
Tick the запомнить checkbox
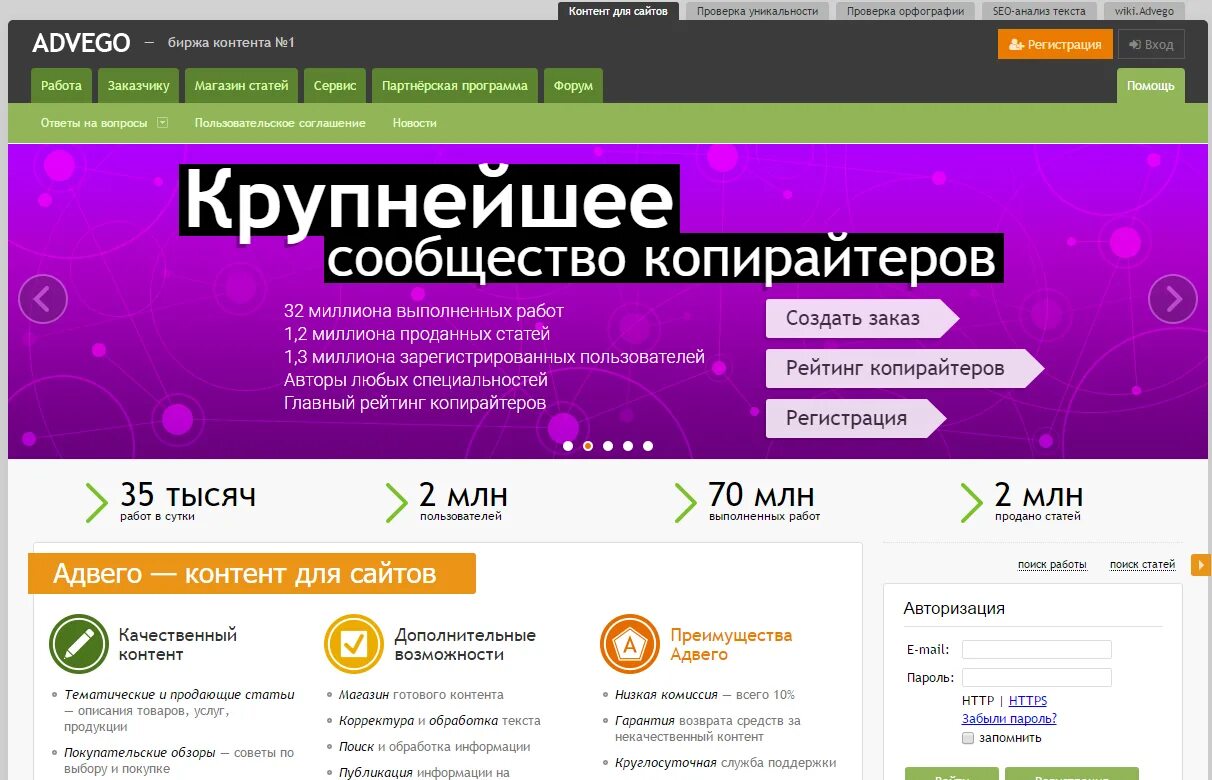point(968,738)
